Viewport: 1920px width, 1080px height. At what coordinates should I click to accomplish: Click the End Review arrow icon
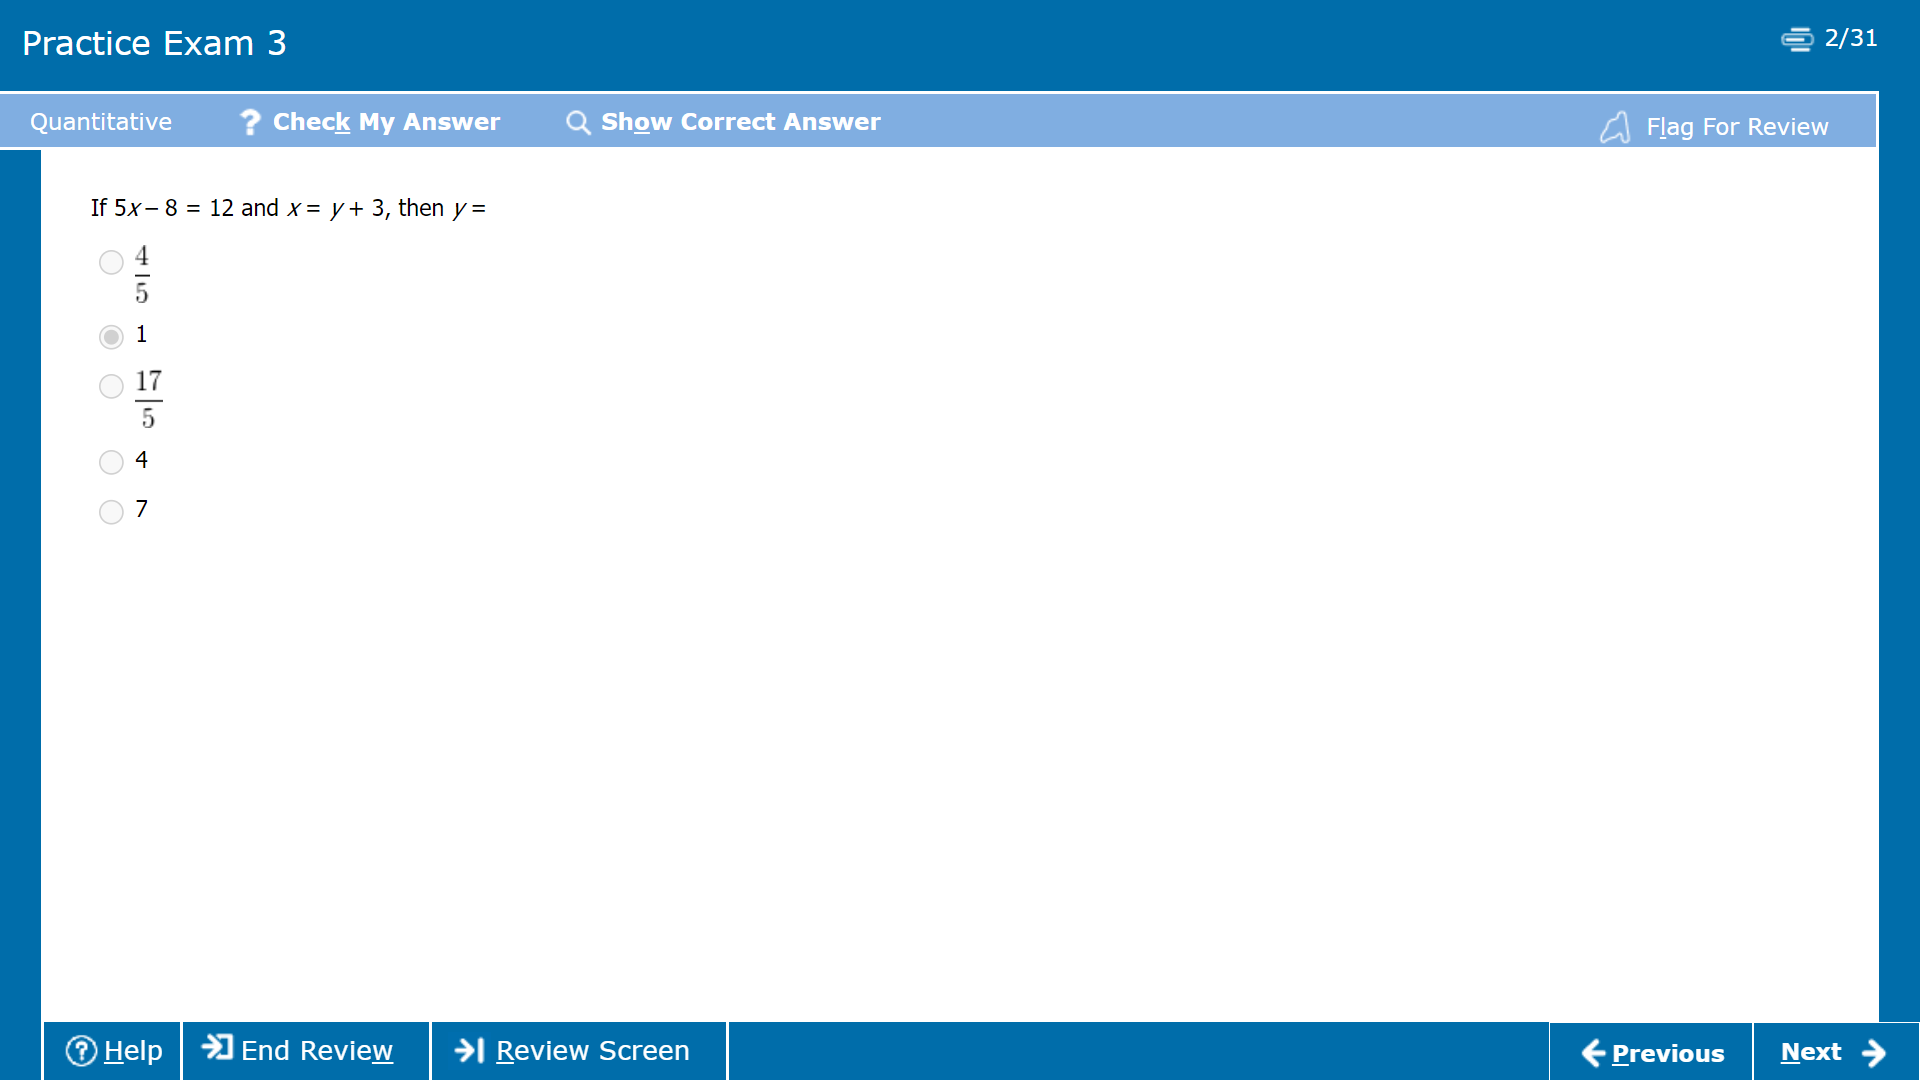[217, 1048]
